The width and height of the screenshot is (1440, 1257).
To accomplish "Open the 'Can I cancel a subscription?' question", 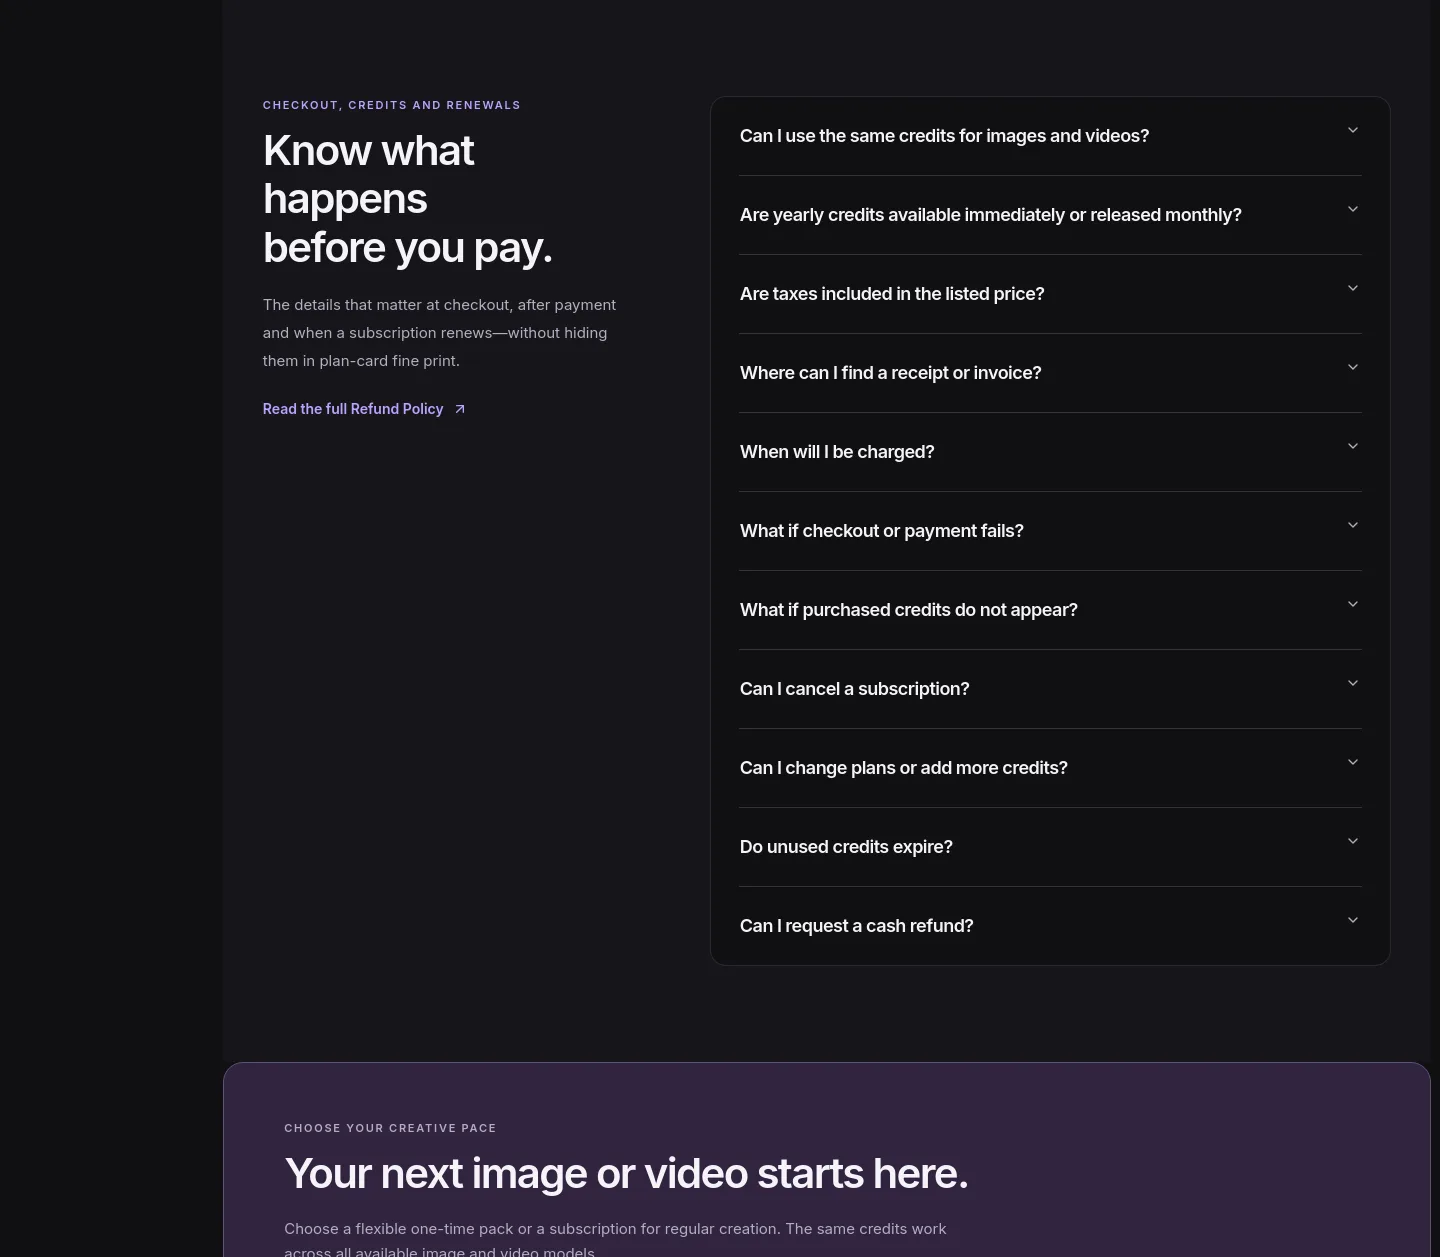I will click(x=1050, y=689).
